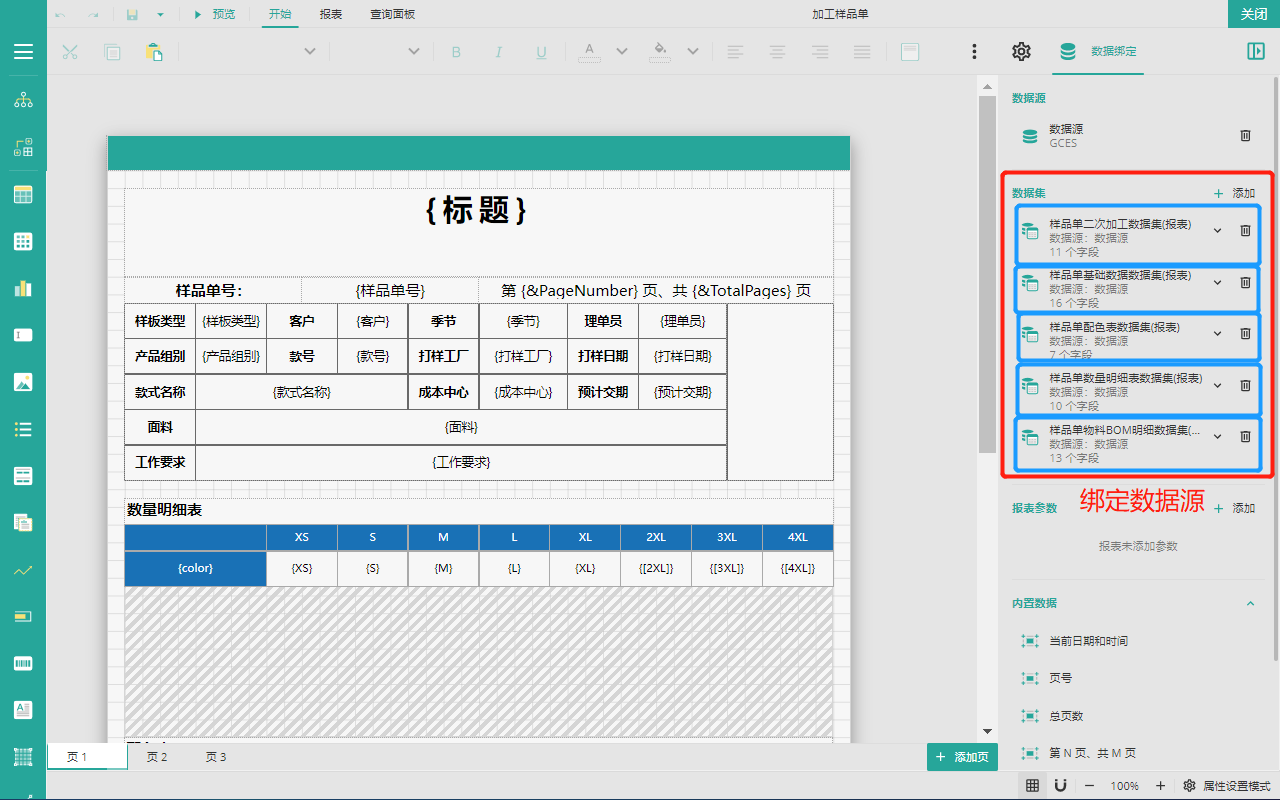1280x800 pixels.
Task: Select the image control in sidebar
Action: (x=23, y=382)
